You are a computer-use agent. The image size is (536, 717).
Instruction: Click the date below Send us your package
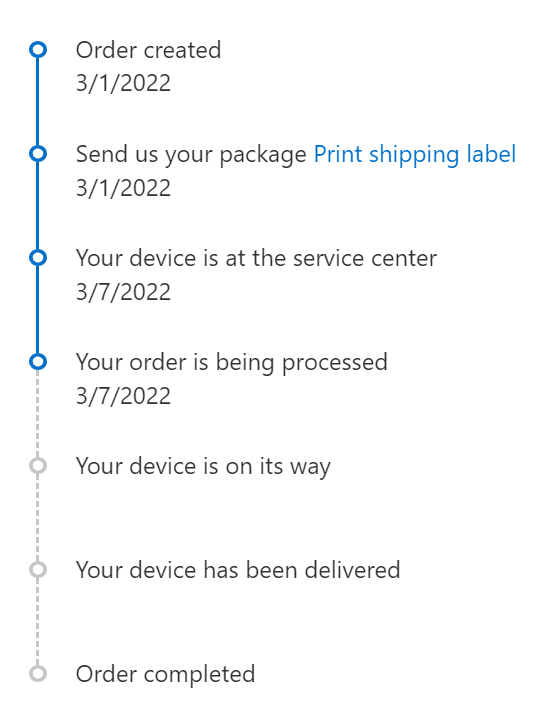coord(123,188)
